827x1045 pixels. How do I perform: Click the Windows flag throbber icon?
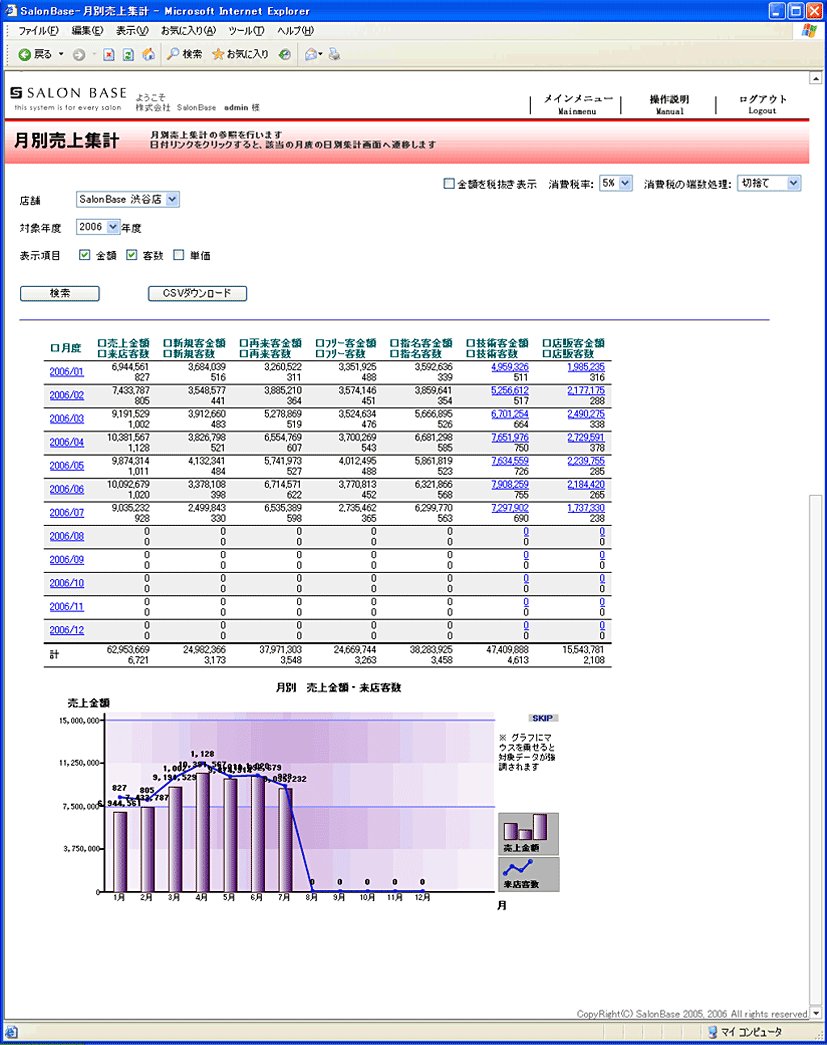click(809, 31)
